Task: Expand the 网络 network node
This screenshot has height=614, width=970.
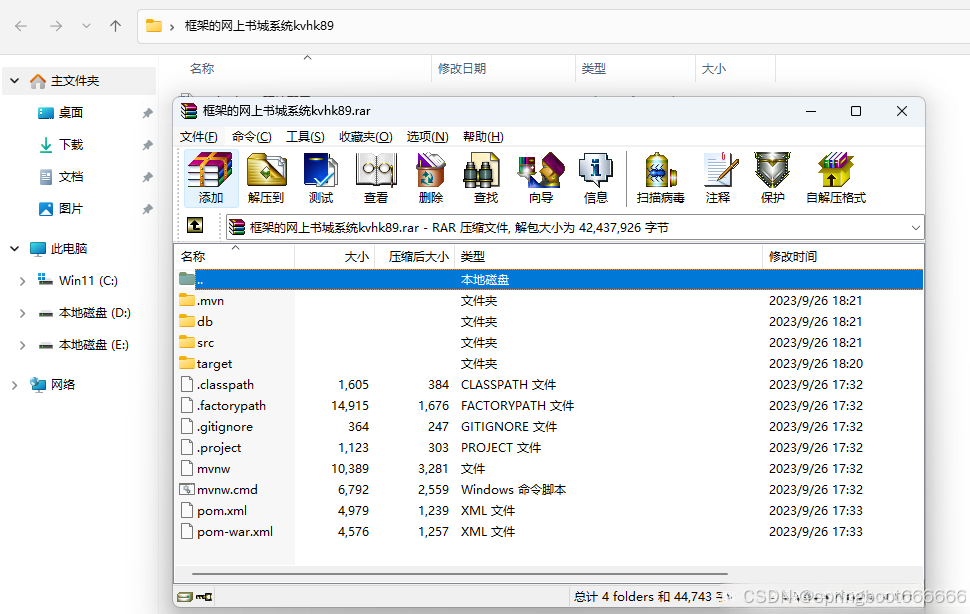Action: click(15, 385)
